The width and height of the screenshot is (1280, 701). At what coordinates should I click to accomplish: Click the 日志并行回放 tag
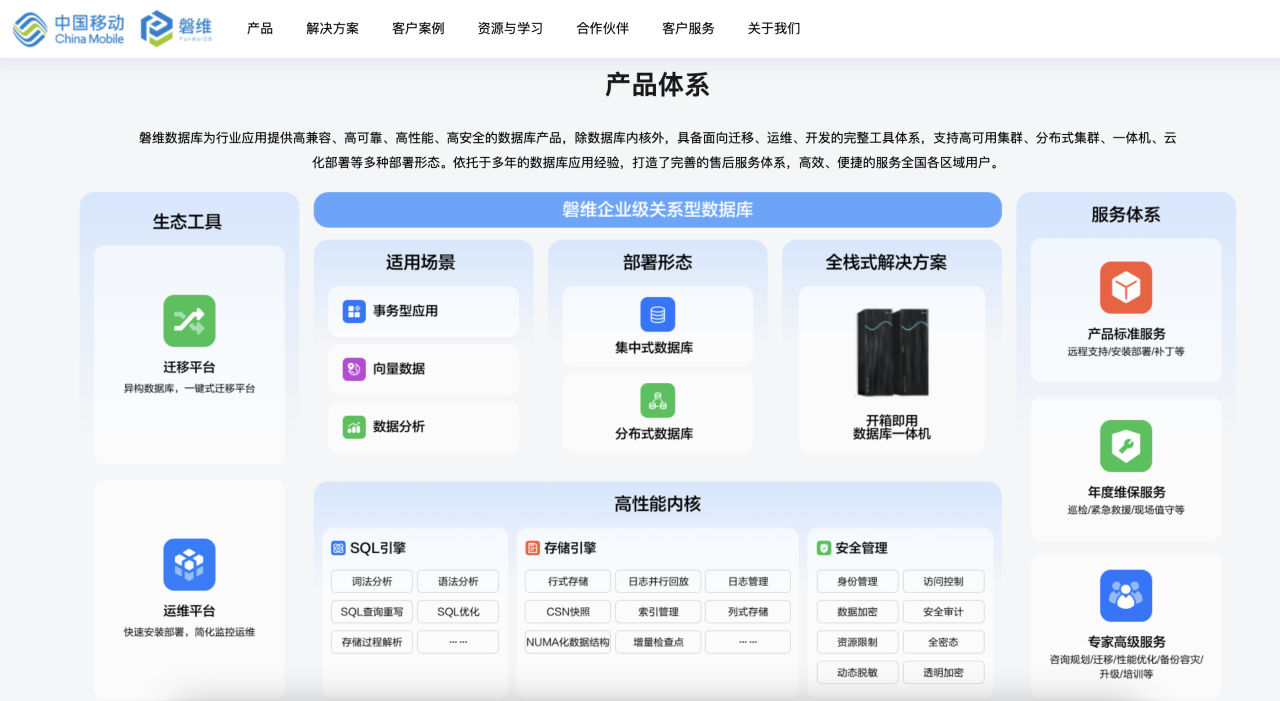point(658,582)
